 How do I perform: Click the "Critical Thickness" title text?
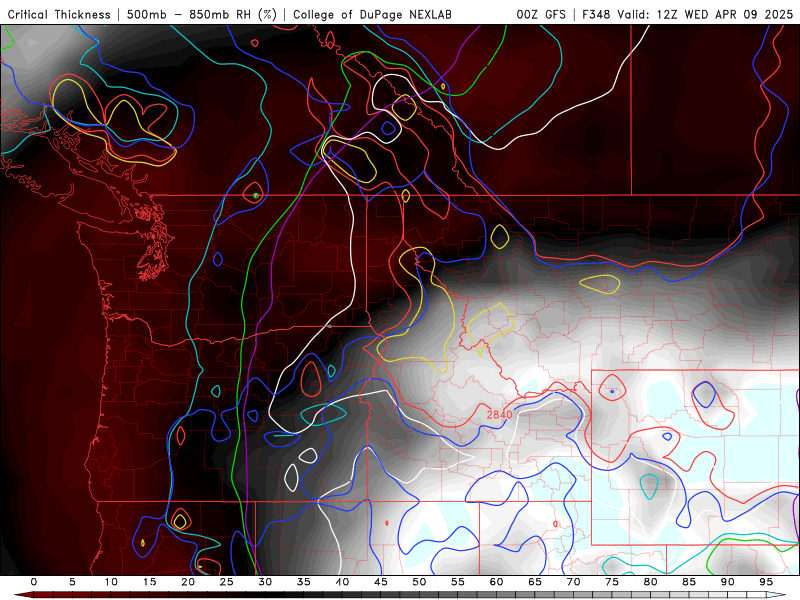pos(59,15)
